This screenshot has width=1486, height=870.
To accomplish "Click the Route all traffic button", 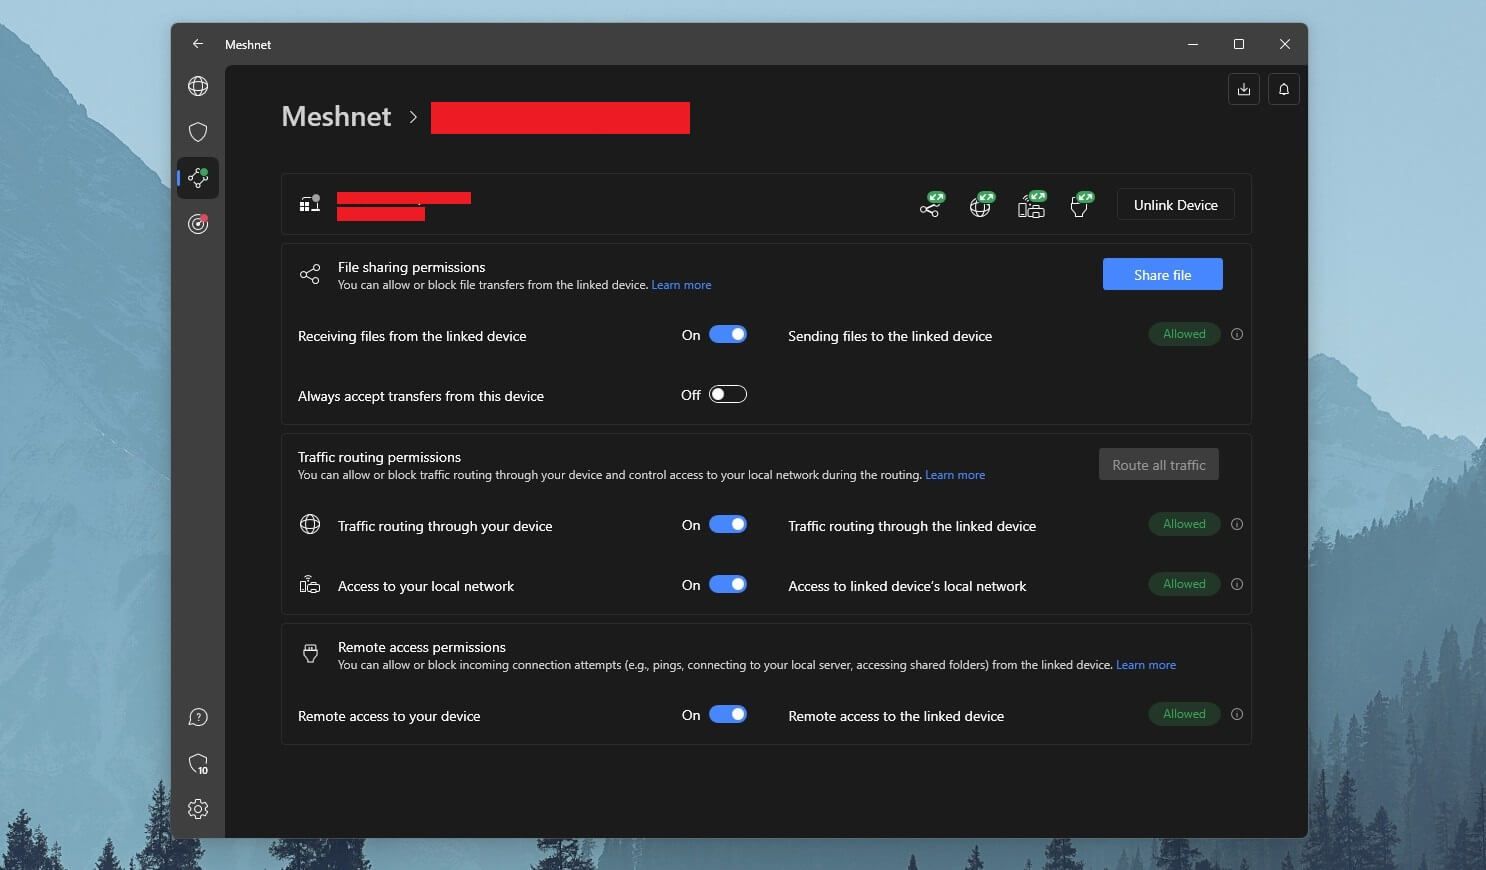I will (x=1158, y=464).
